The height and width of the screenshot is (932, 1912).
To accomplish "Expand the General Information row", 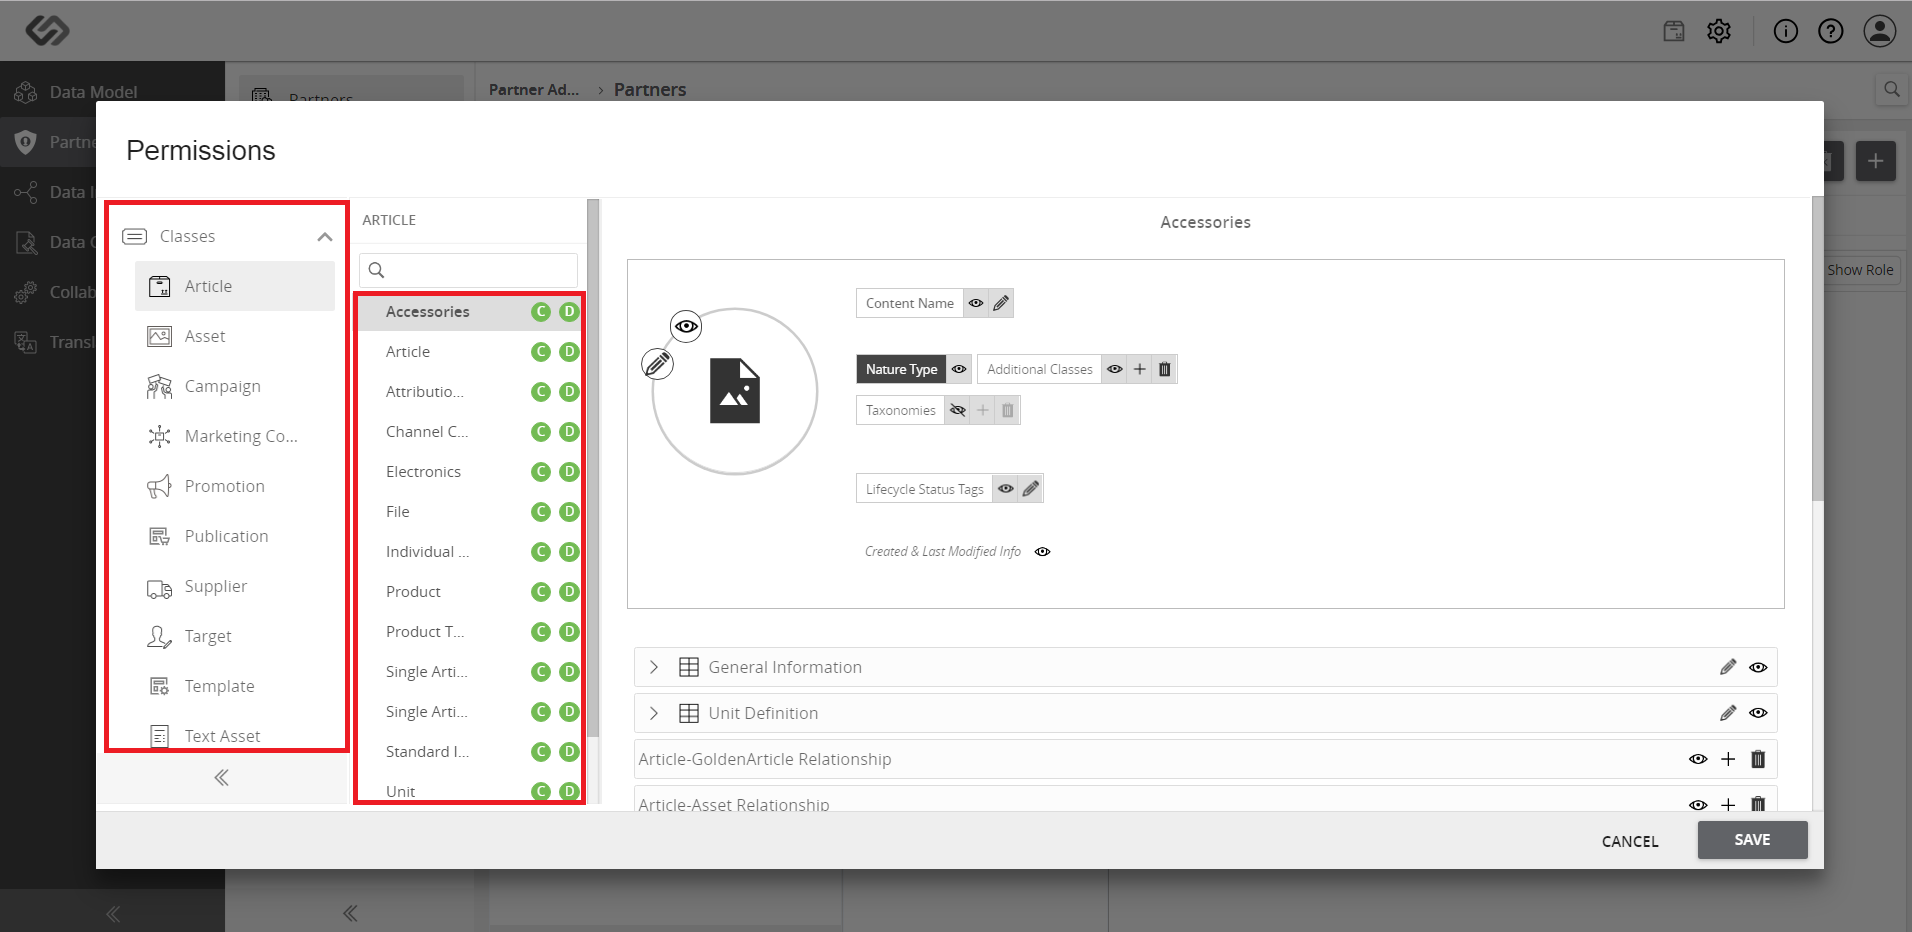I will [x=654, y=667].
